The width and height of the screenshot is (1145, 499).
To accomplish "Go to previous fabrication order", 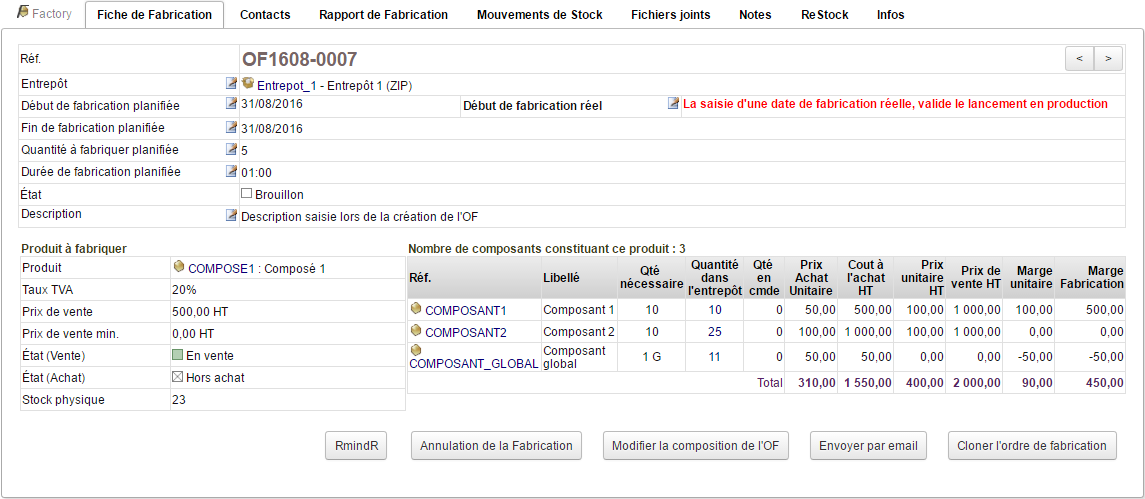I will 1079,59.
